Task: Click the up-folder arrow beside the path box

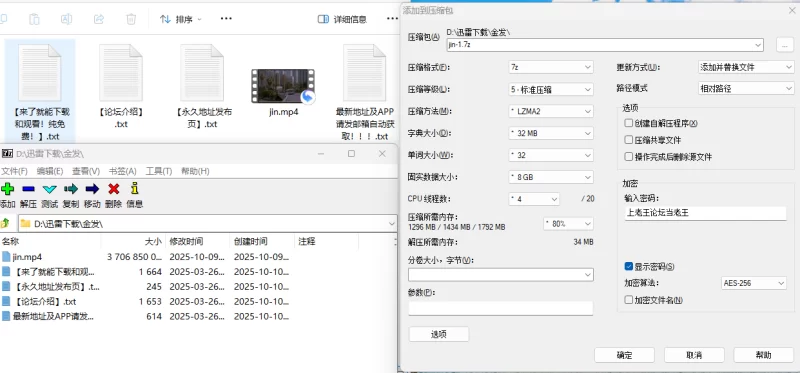Action: point(6,223)
